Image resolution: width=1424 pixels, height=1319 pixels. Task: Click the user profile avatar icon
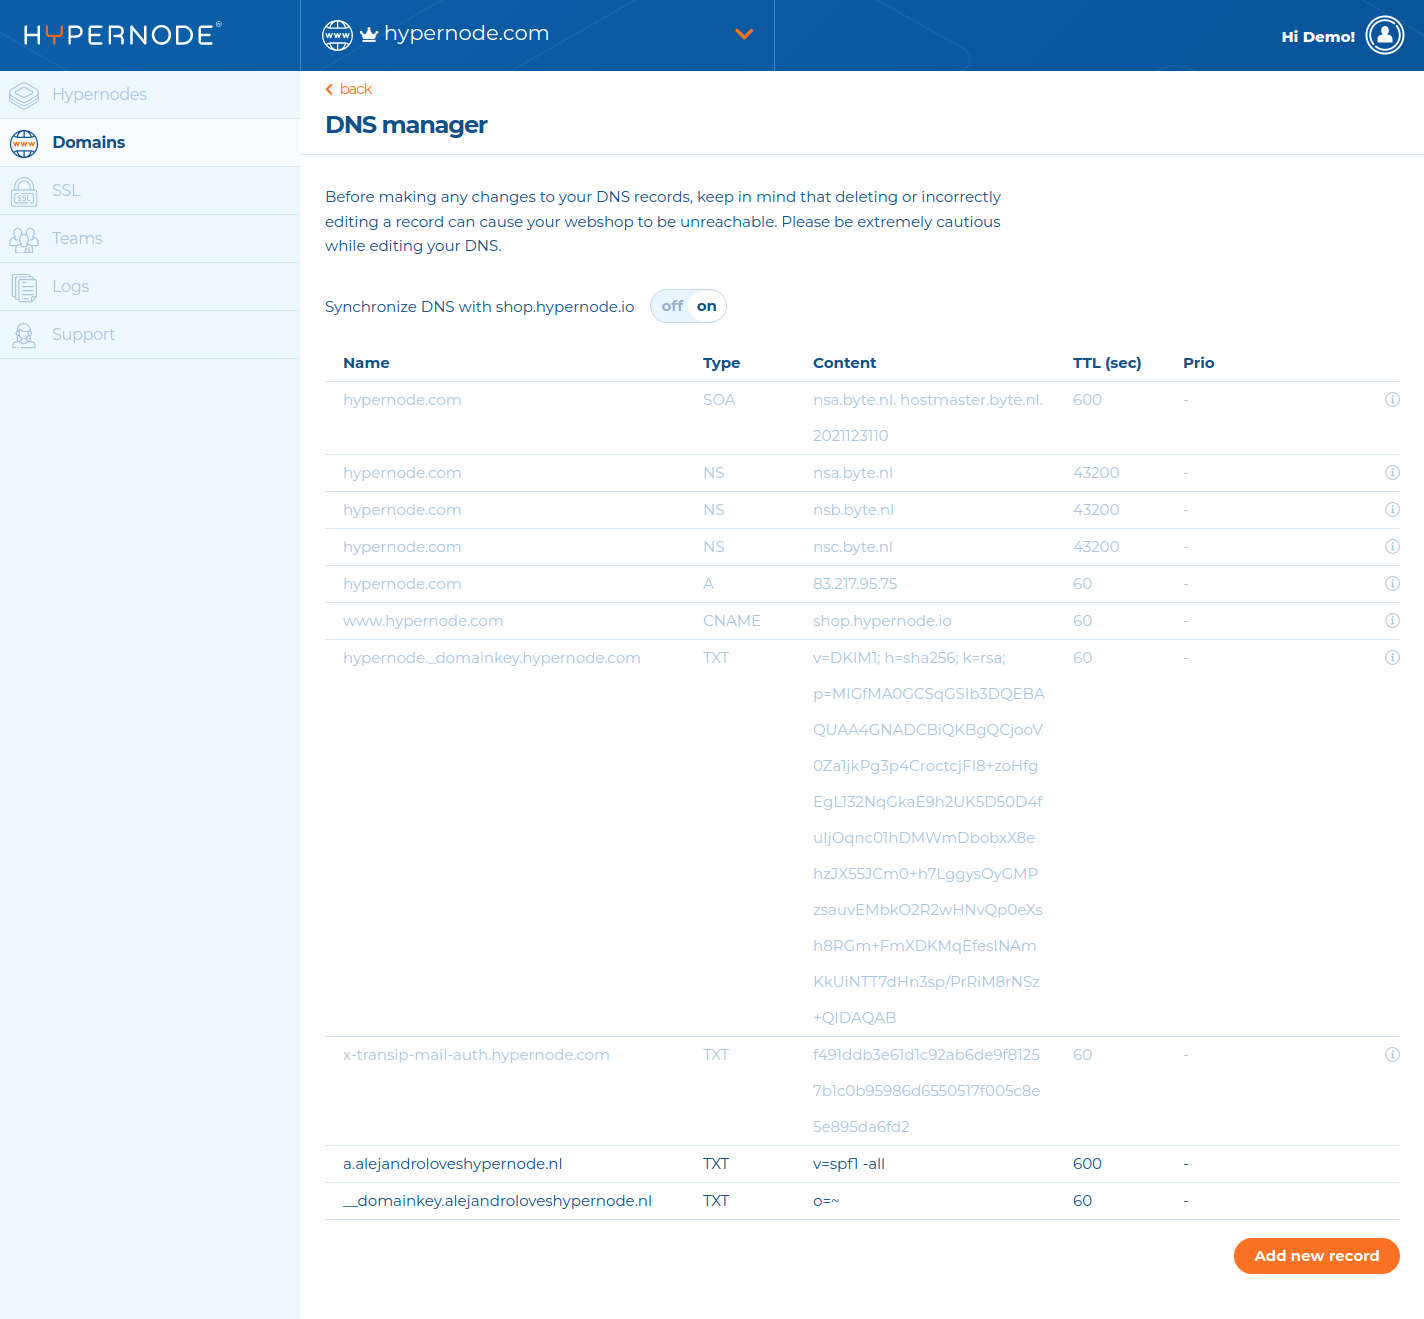coord(1385,35)
